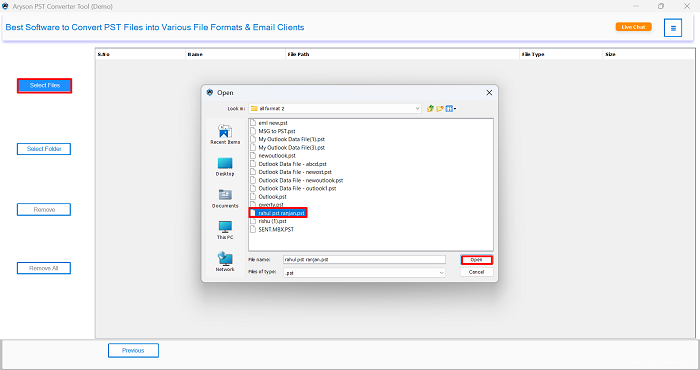Click the Create New Folder icon
700x370 pixels.
440,108
